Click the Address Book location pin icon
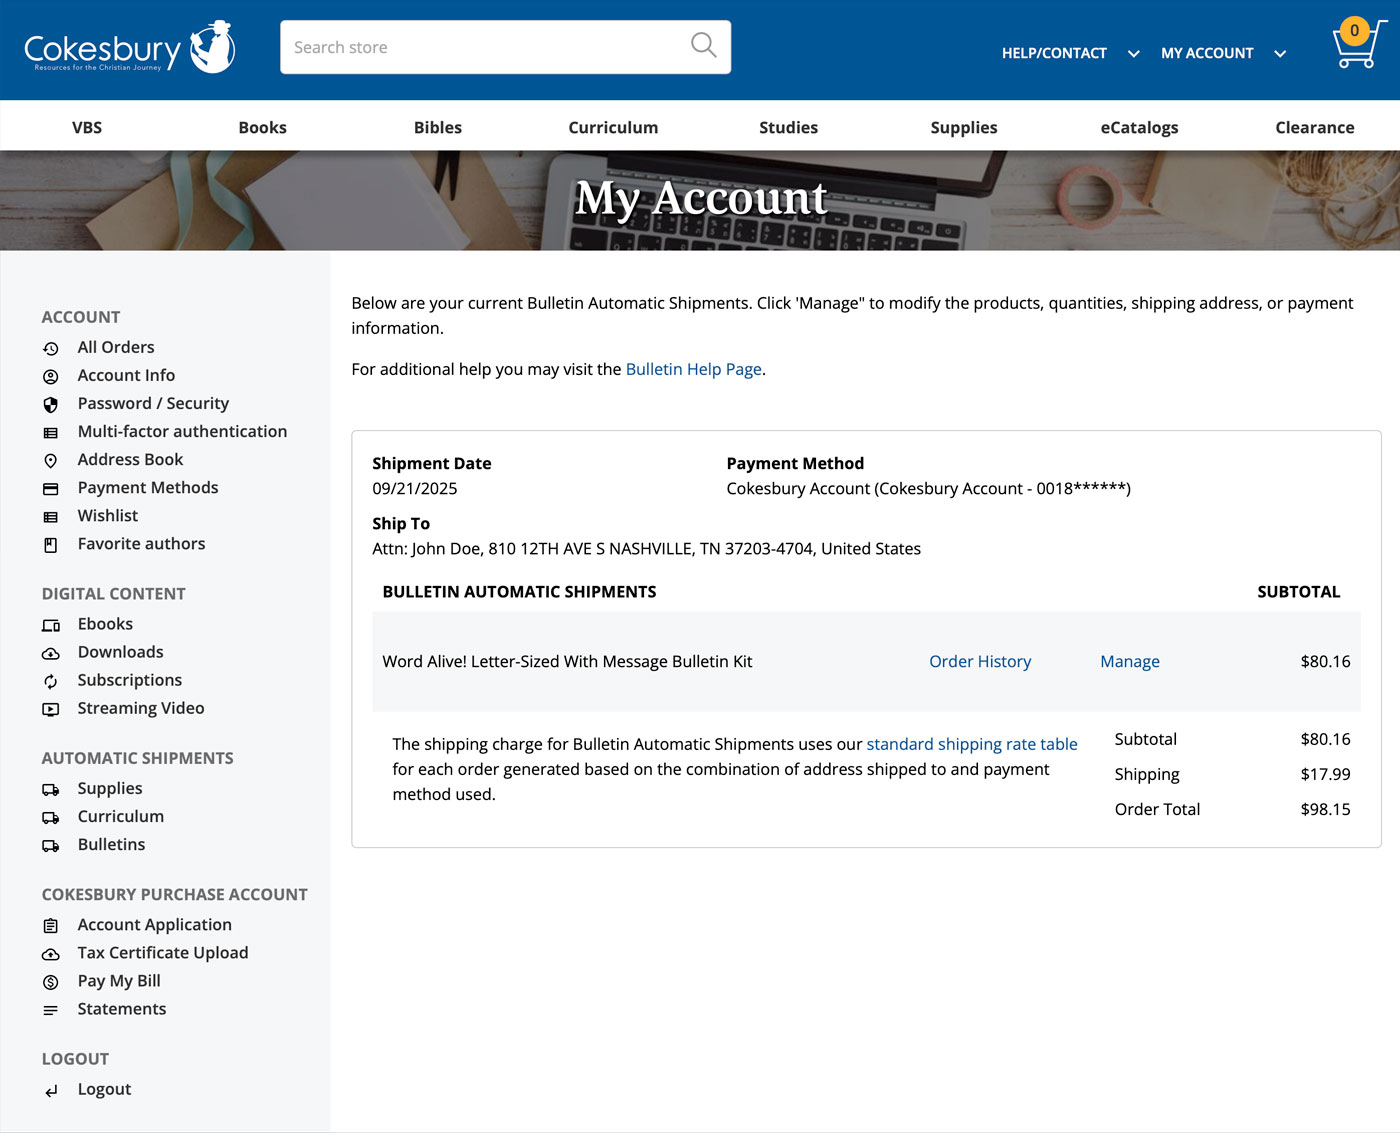This screenshot has height=1133, width=1400. pyautogui.click(x=51, y=461)
